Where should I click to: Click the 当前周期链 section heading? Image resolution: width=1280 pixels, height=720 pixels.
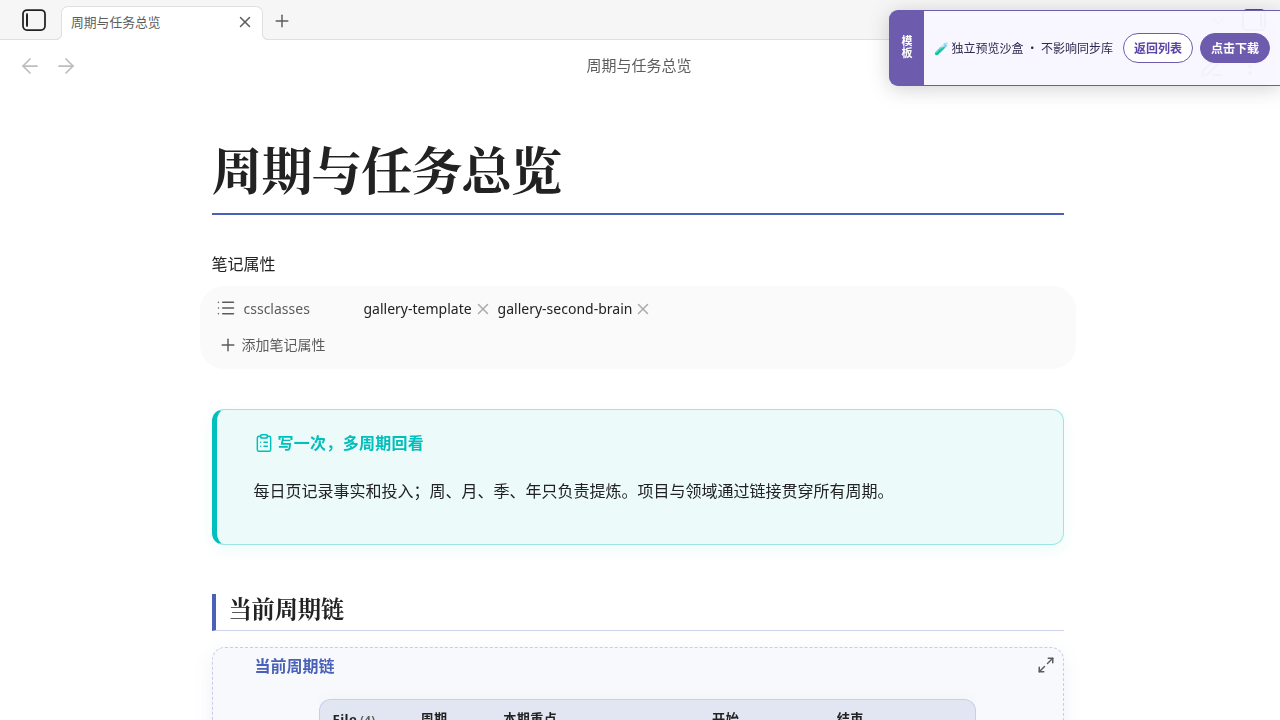287,609
